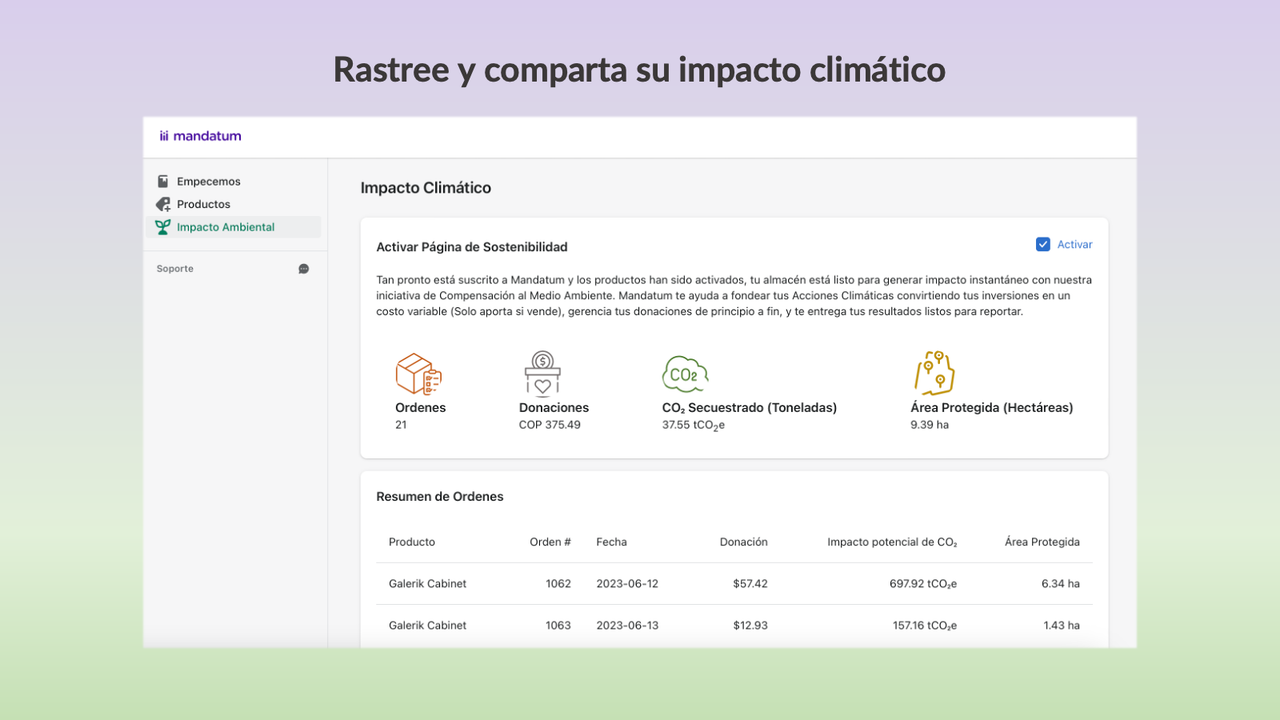Viewport: 1280px width, 720px height.
Task: Click donation amount $57.42
Action: coord(750,583)
